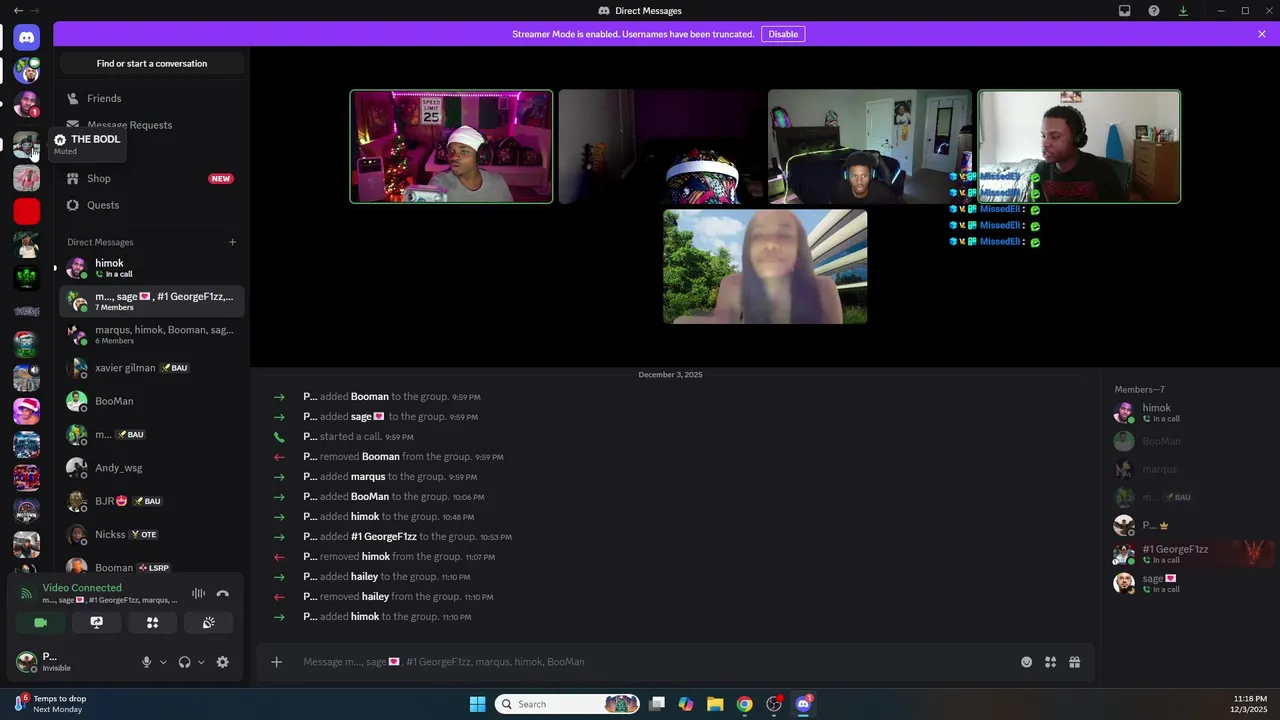1280x720 pixels.
Task: Open the Andy_wsg conversation
Action: coord(152,468)
